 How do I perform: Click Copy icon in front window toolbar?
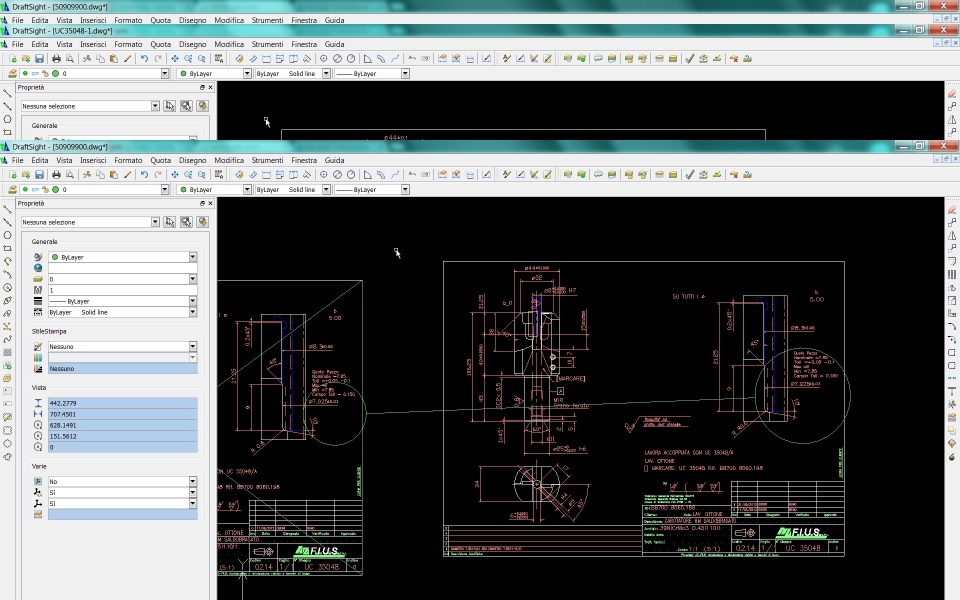[100, 175]
